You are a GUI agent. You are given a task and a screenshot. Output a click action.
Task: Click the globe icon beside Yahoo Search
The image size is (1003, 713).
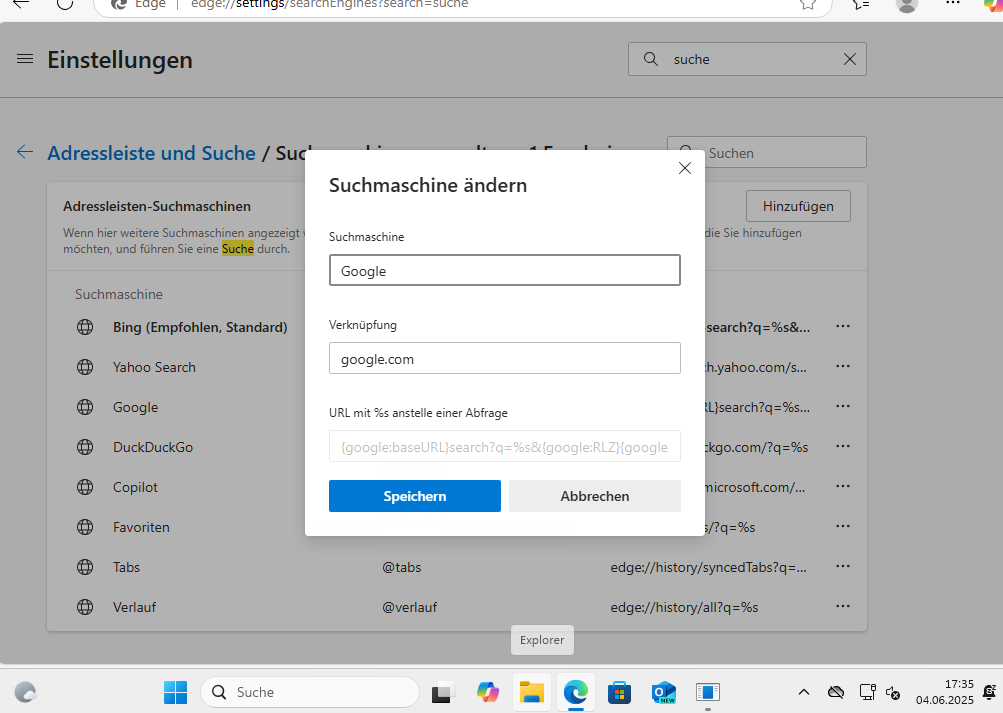pyautogui.click(x=85, y=367)
